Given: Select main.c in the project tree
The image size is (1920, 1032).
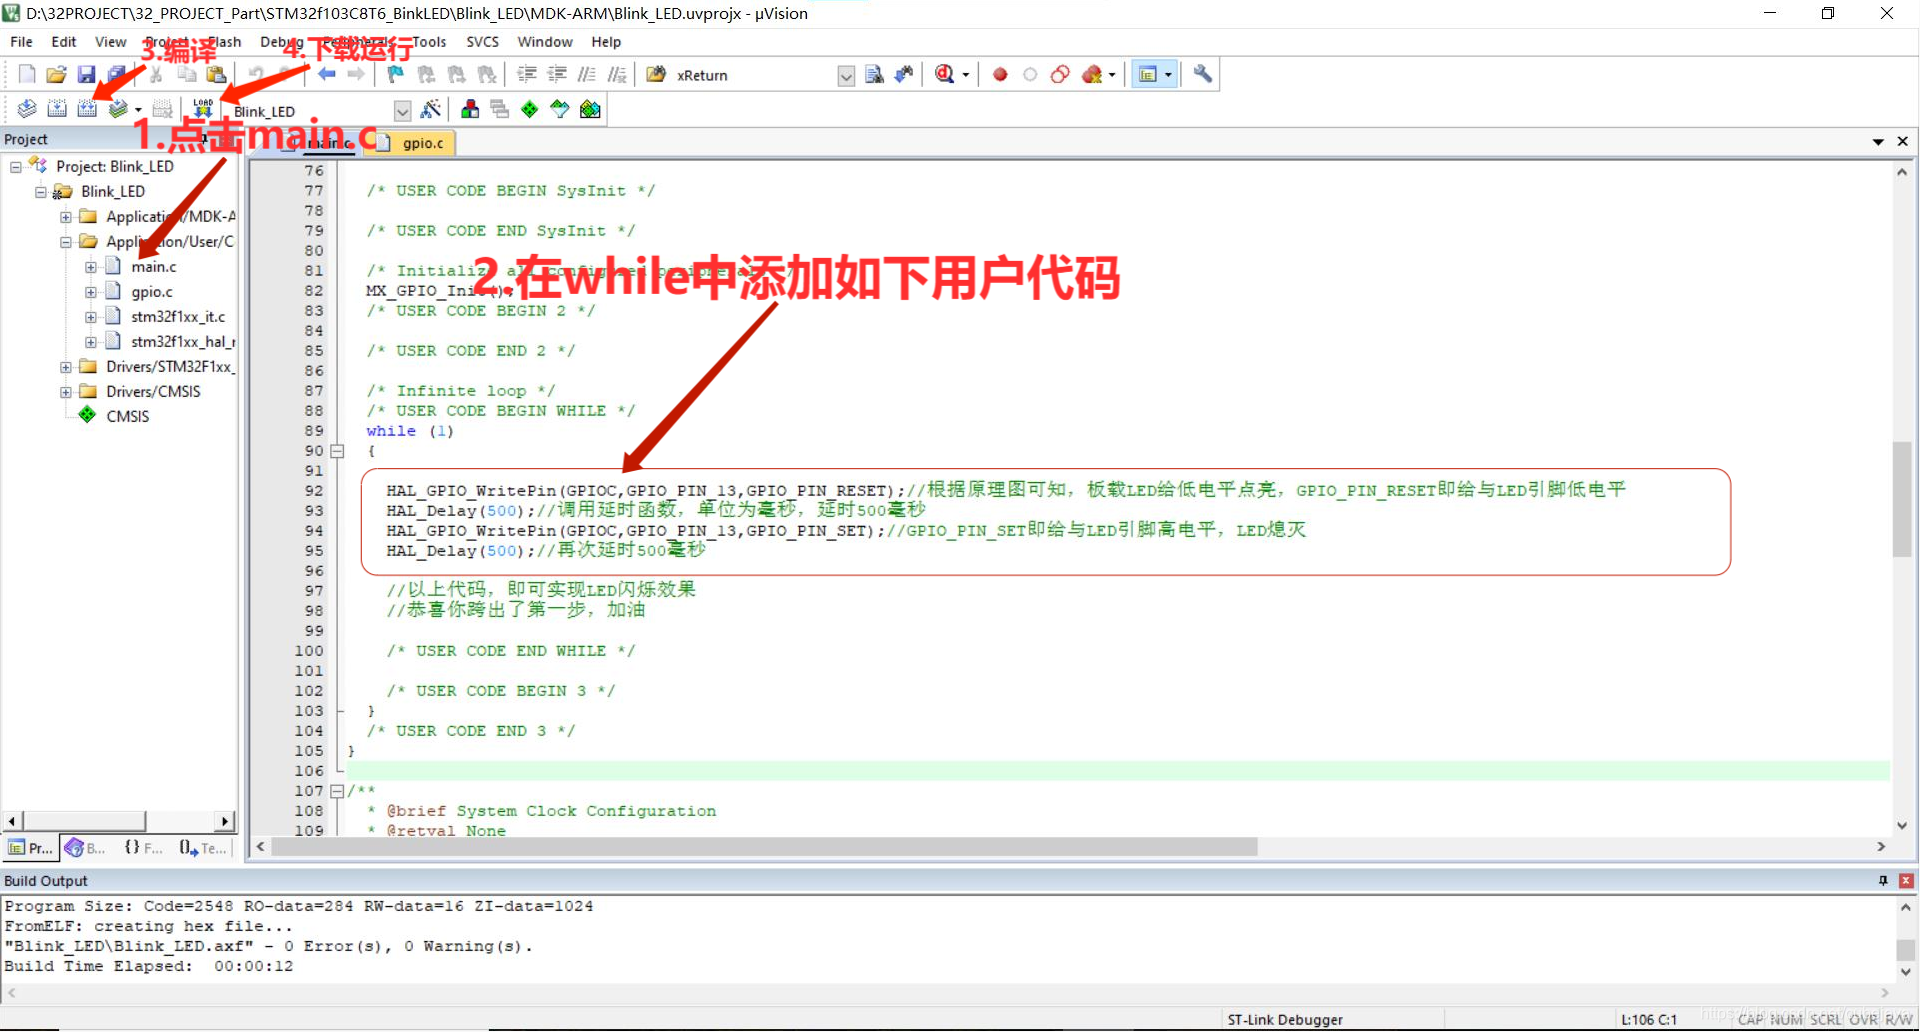Looking at the screenshot, I should (x=154, y=267).
